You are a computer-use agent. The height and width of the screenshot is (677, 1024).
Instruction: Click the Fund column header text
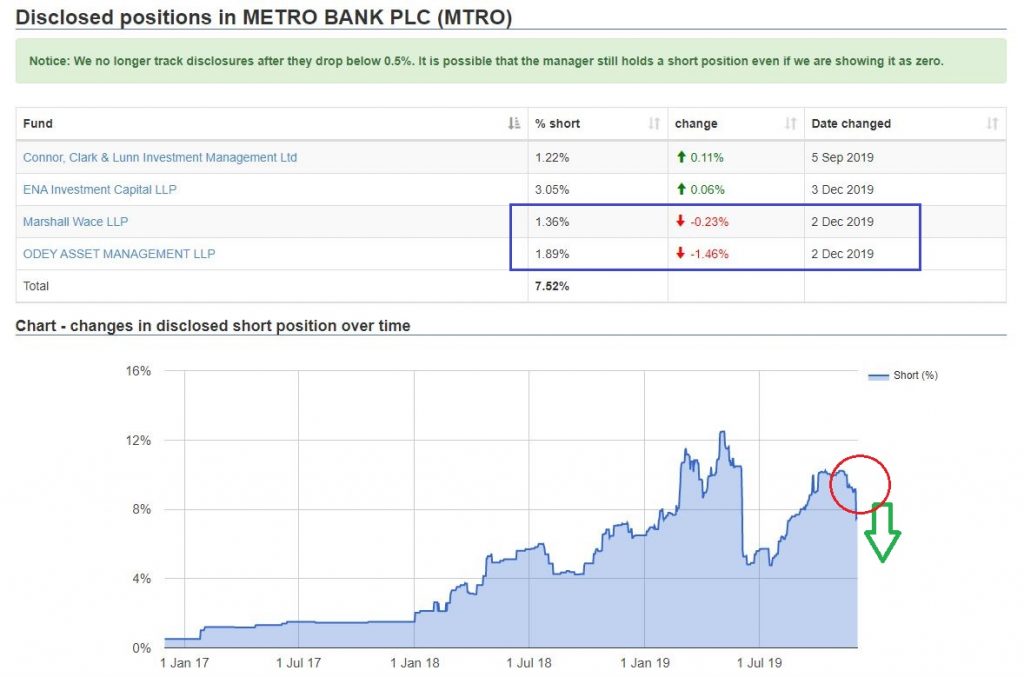point(38,123)
